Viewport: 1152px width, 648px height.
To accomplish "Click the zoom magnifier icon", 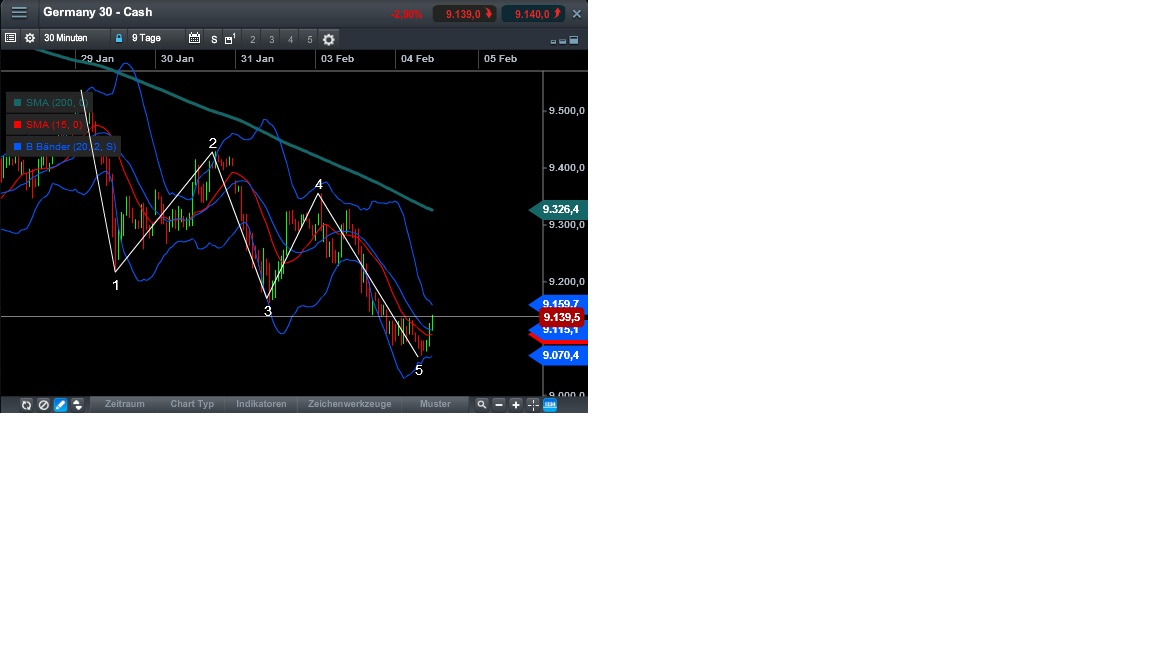I will pos(482,404).
